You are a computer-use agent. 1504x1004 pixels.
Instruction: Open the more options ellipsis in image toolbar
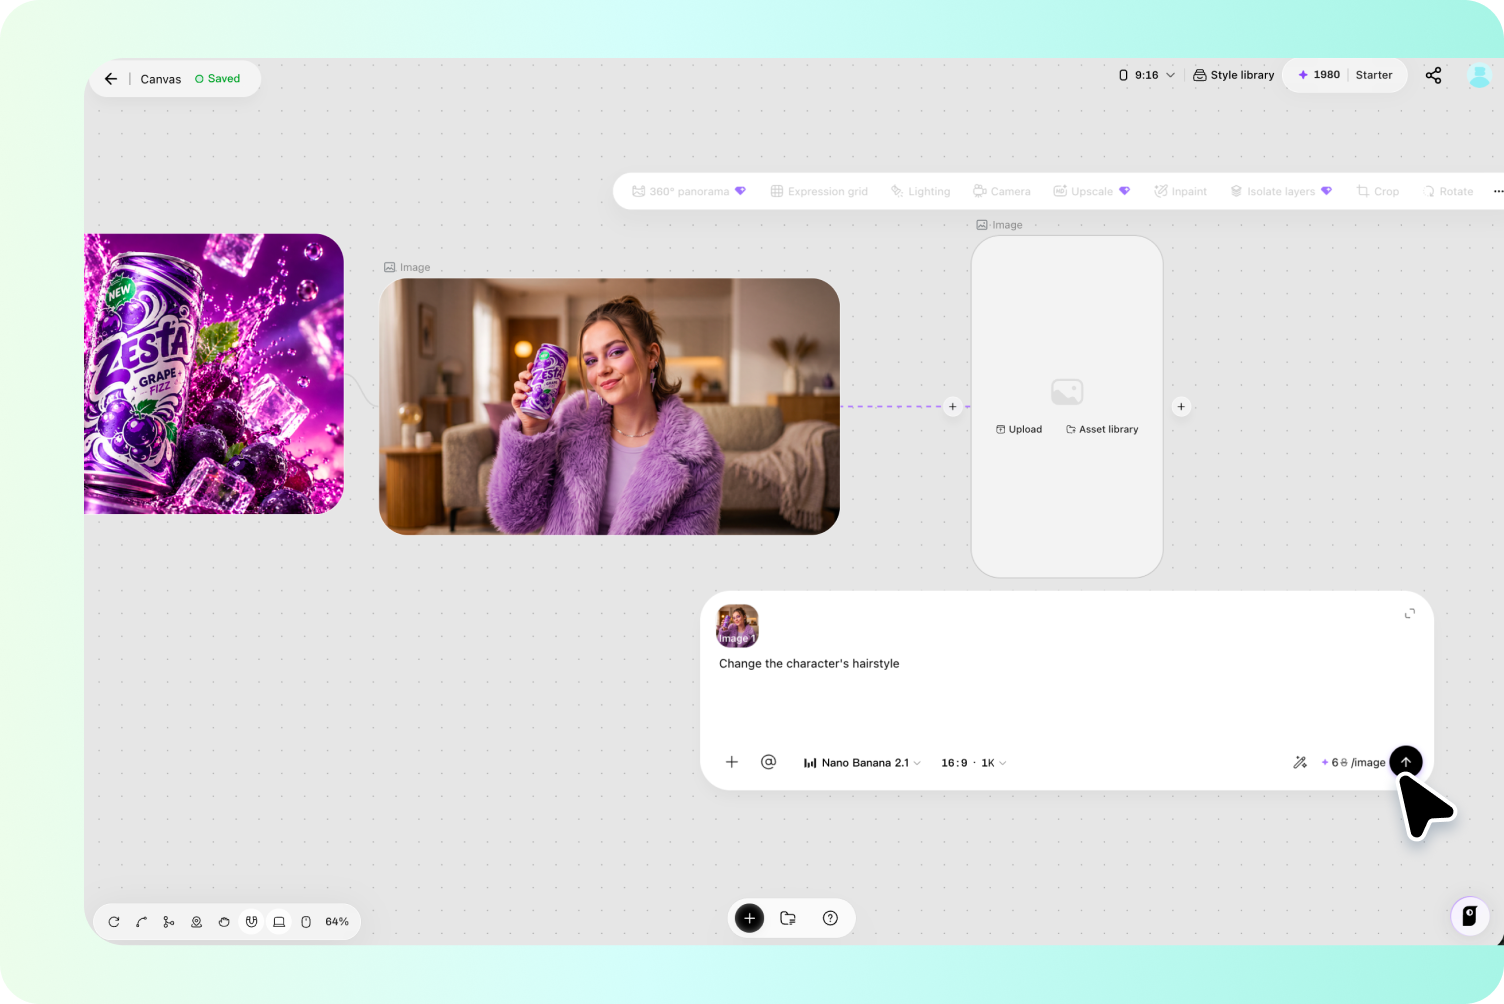tap(1497, 191)
